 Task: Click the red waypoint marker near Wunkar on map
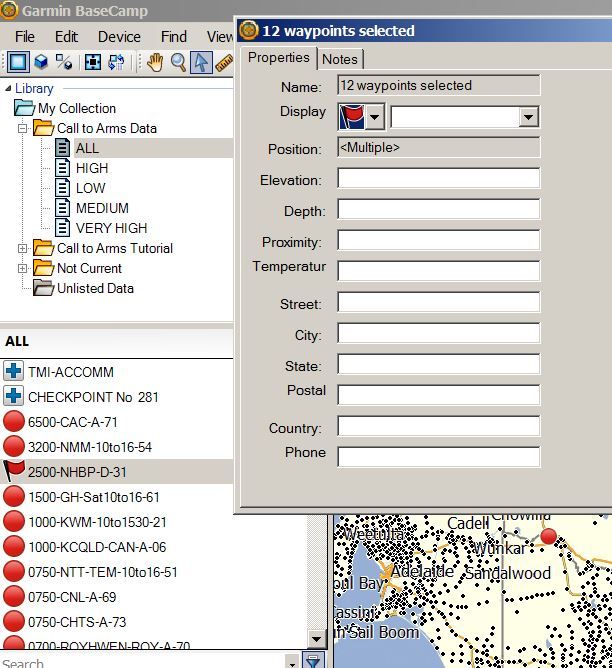[x=549, y=536]
